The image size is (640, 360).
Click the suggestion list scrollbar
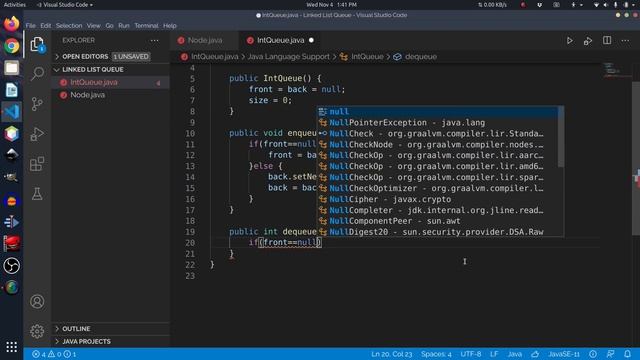(561, 137)
